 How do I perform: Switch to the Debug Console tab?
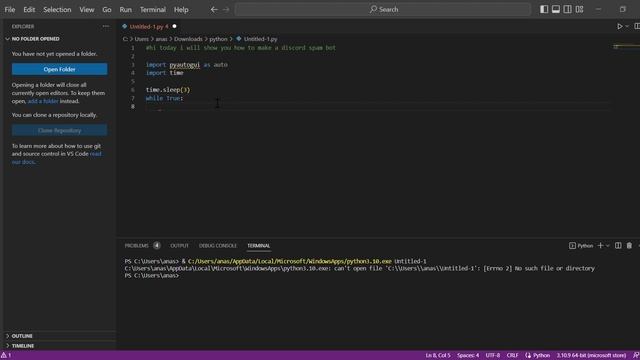[218, 245]
